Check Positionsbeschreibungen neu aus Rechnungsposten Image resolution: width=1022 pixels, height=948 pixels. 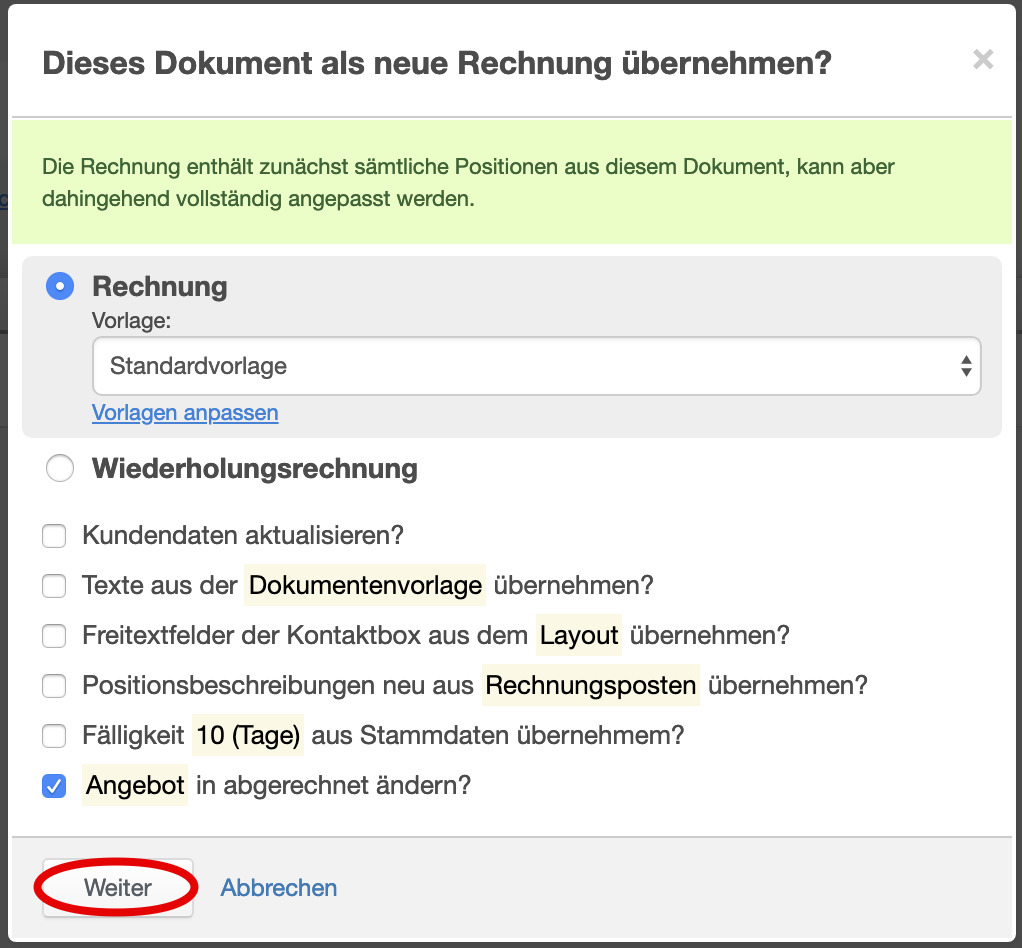pyautogui.click(x=54, y=686)
